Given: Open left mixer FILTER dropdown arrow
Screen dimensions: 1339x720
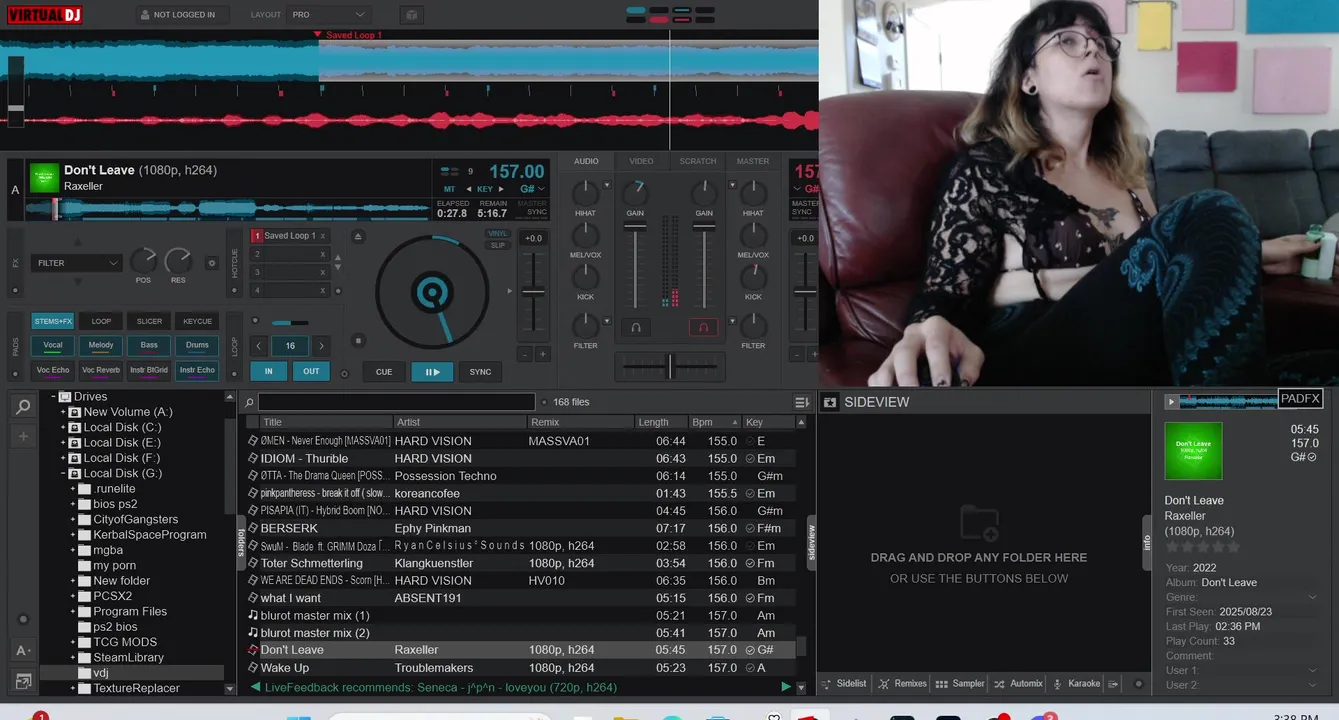Looking at the screenshot, I should [607, 322].
